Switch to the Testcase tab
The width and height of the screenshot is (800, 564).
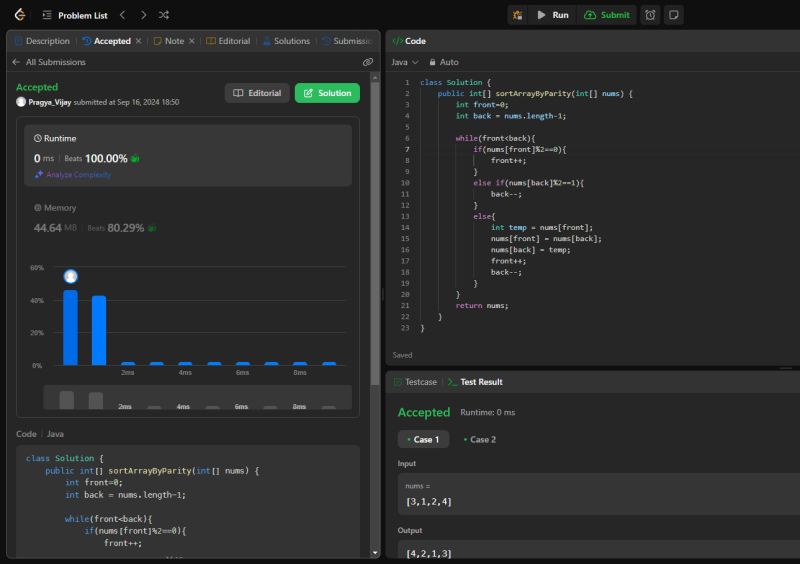click(415, 382)
